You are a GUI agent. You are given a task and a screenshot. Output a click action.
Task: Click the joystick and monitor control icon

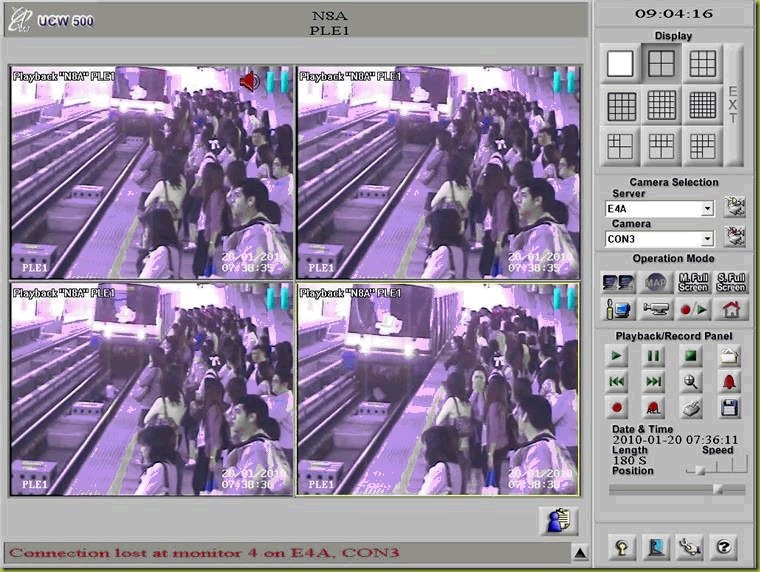click(618, 309)
